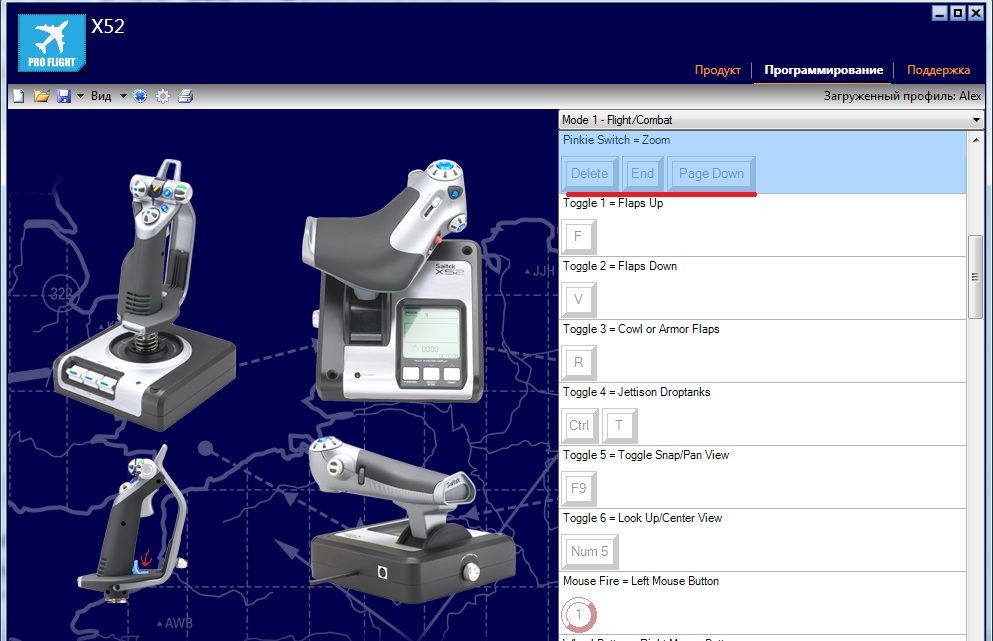993x641 pixels.
Task: Select the front-view X52 joystick image
Action: click(x=144, y=295)
